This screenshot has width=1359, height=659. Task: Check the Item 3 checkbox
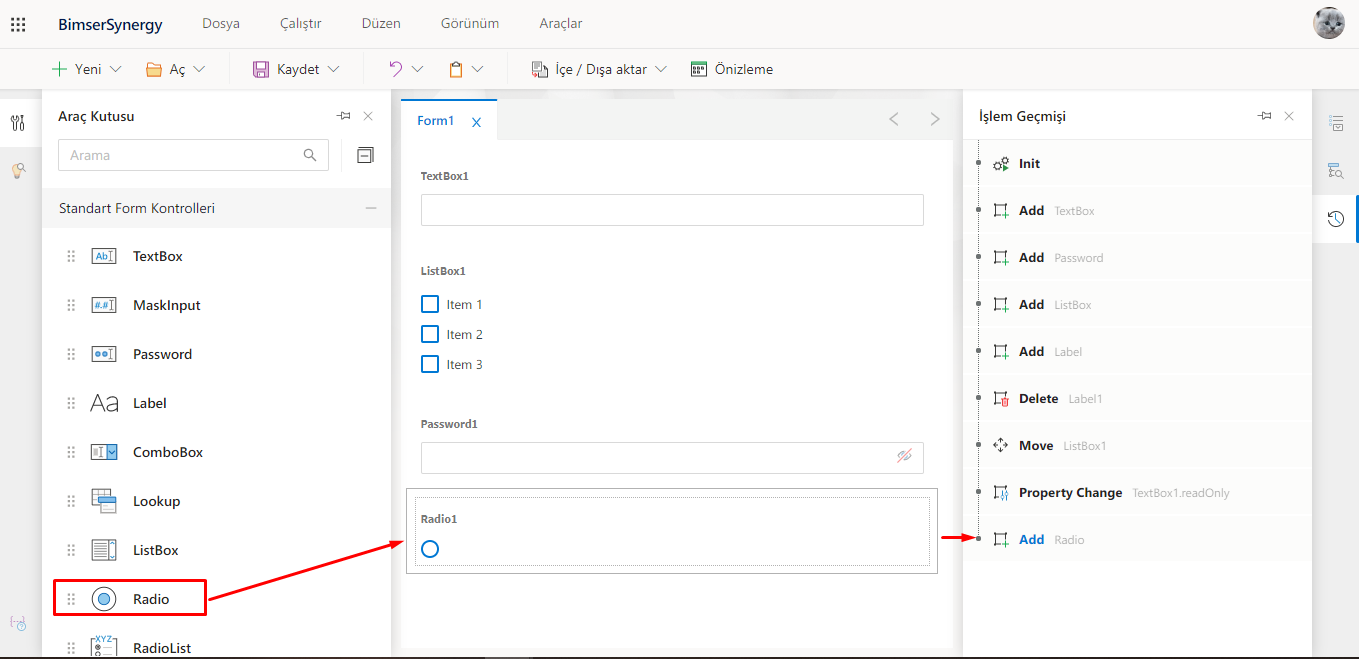click(x=430, y=365)
